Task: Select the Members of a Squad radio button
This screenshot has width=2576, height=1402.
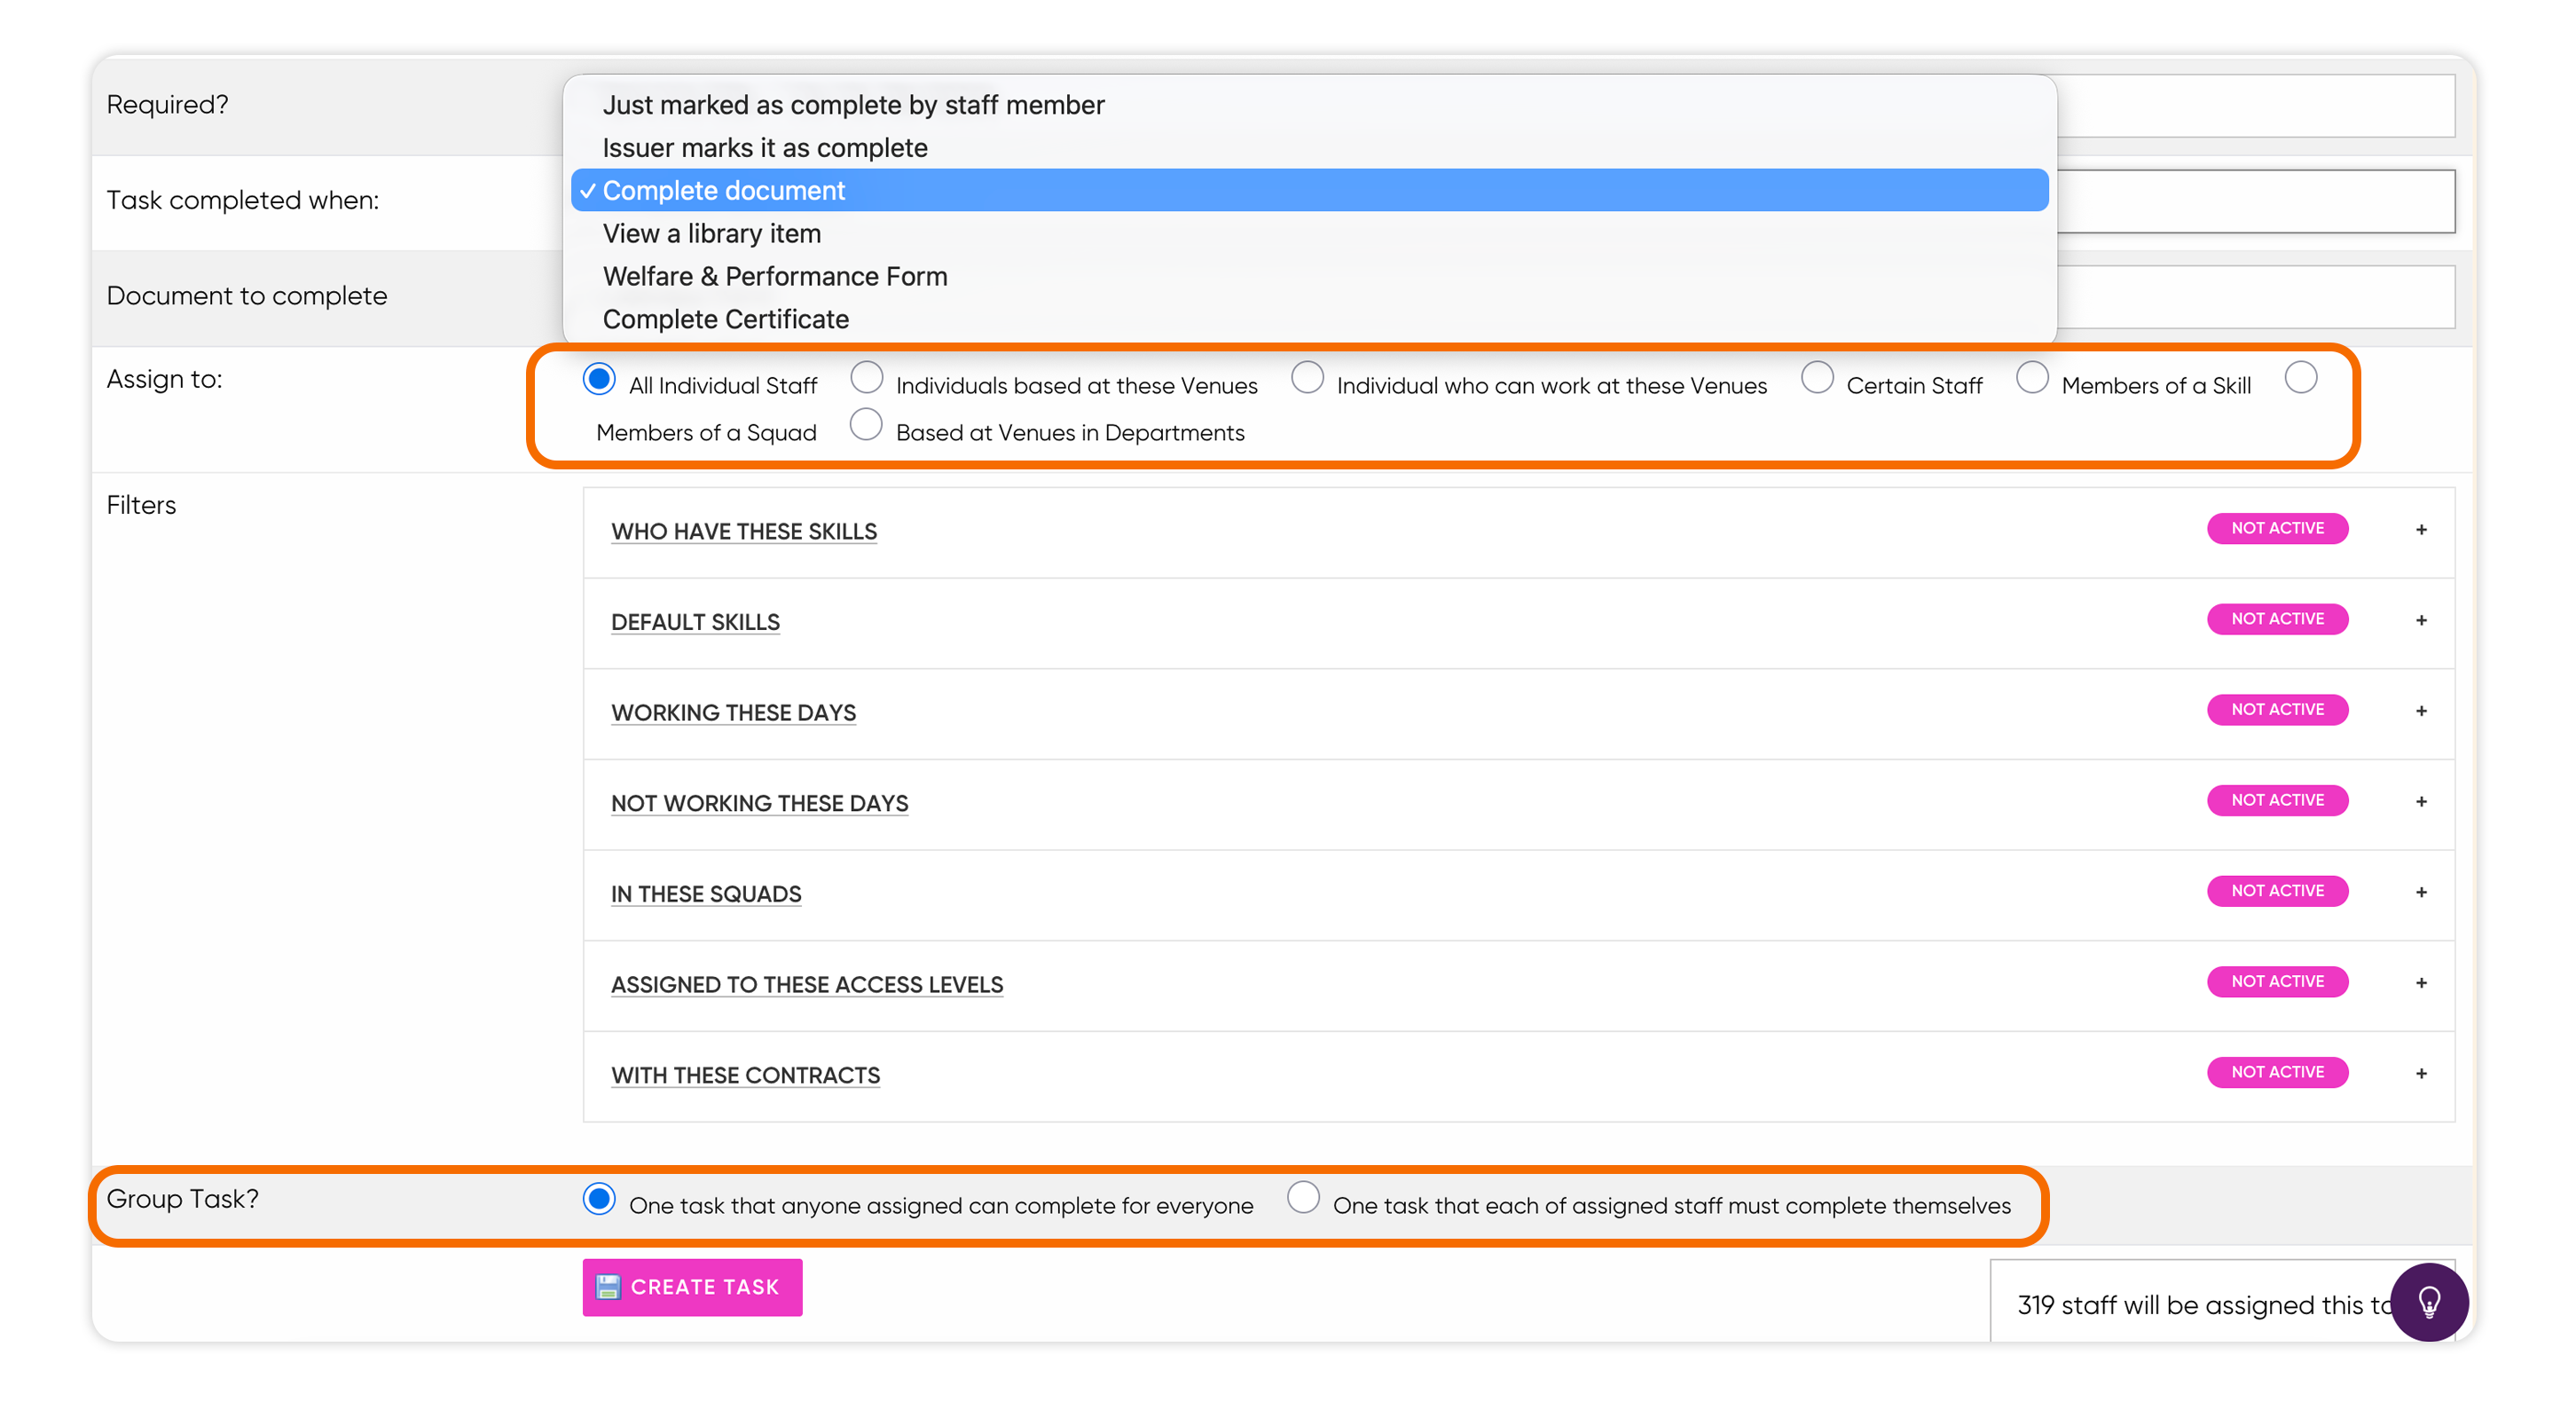Action: coord(2301,378)
